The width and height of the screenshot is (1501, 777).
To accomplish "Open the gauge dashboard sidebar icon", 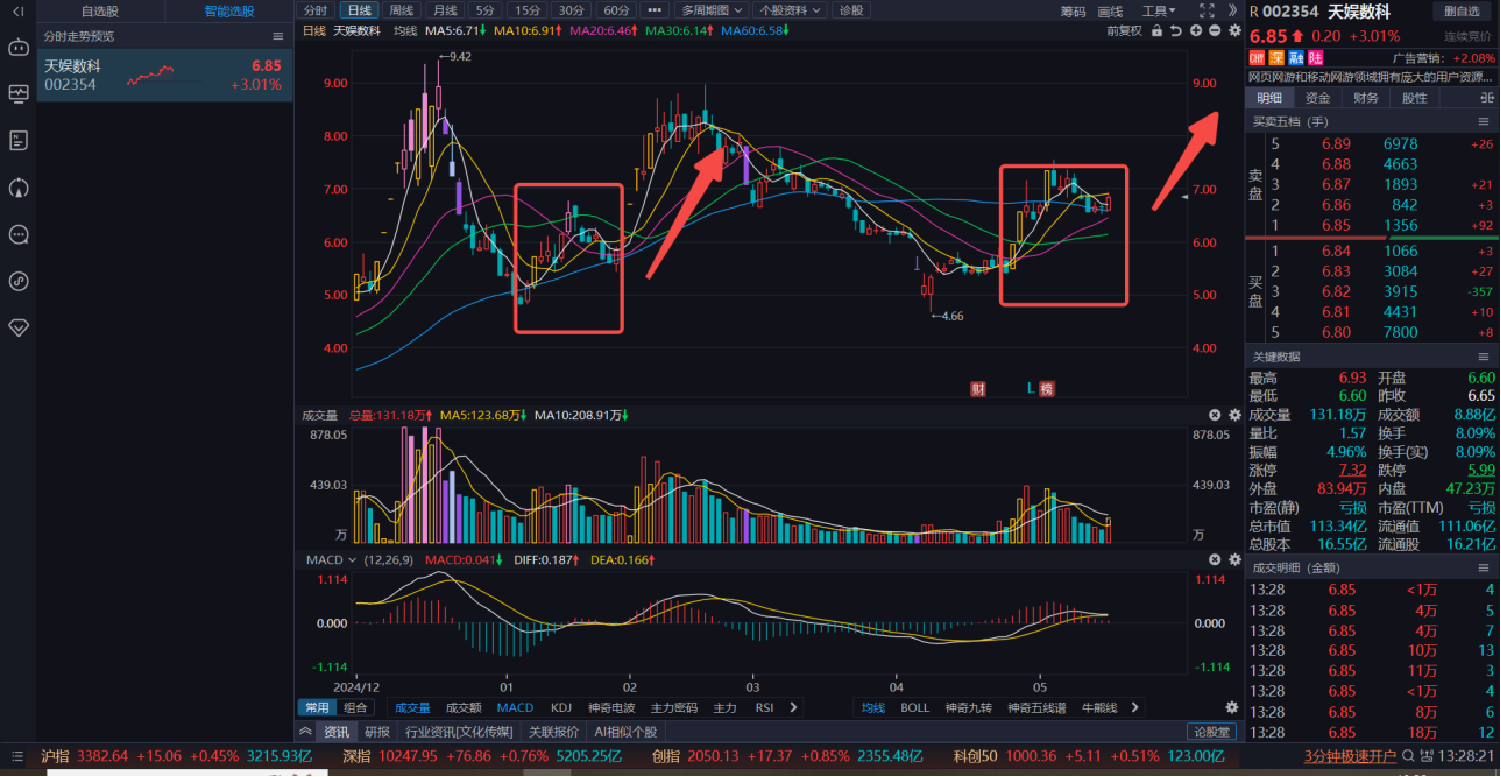I will tap(18, 187).
